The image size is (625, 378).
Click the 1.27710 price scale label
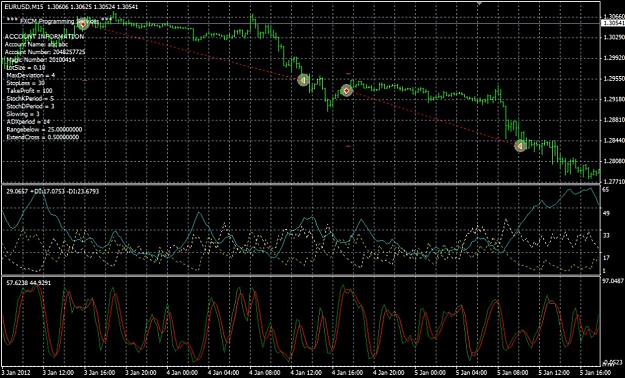[x=614, y=181]
